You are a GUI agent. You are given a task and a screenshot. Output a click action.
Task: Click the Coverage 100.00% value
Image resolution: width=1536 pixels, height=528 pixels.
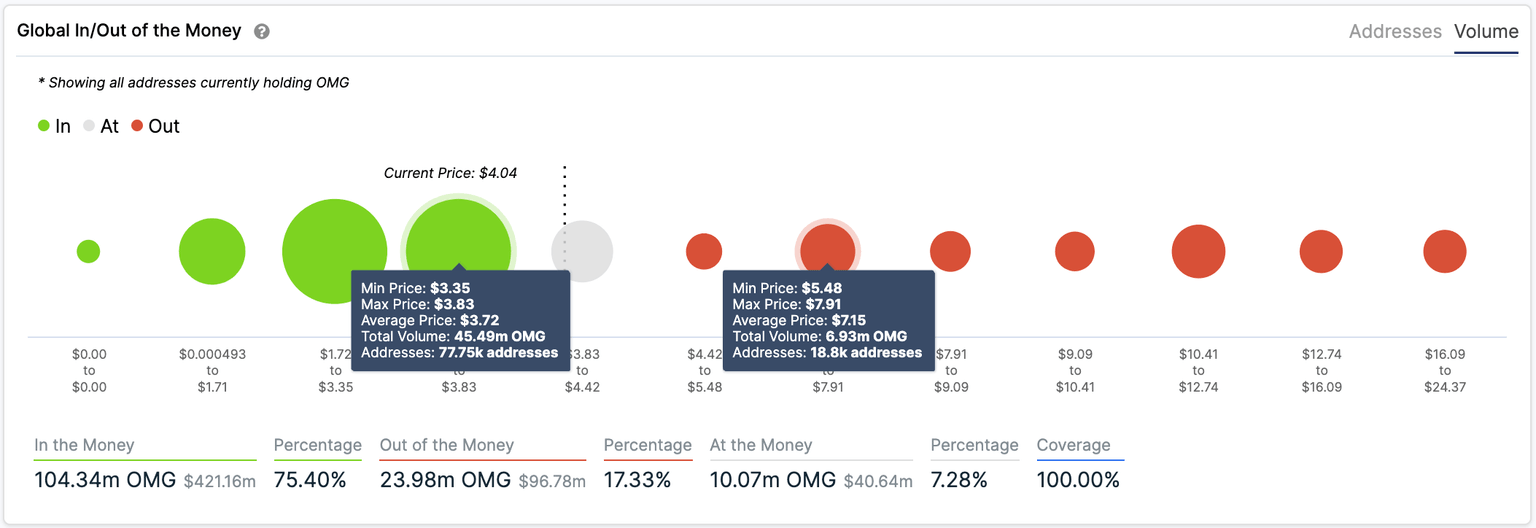(x=1078, y=481)
